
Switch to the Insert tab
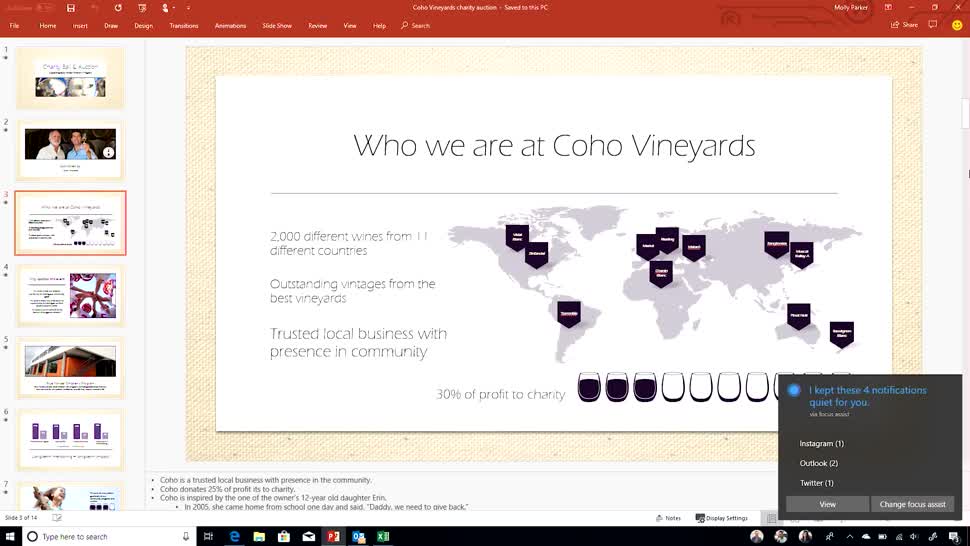[x=80, y=25]
